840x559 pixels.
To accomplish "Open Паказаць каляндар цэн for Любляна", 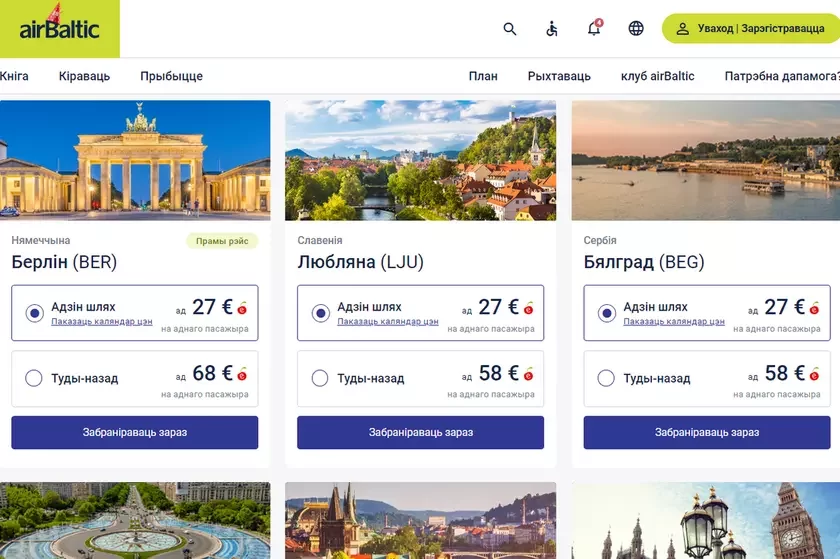I will [388, 322].
